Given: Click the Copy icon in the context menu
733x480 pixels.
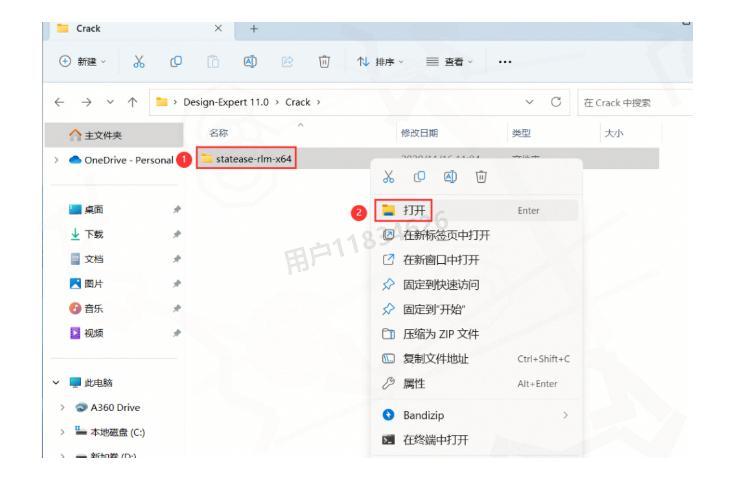Looking at the screenshot, I should [x=419, y=177].
